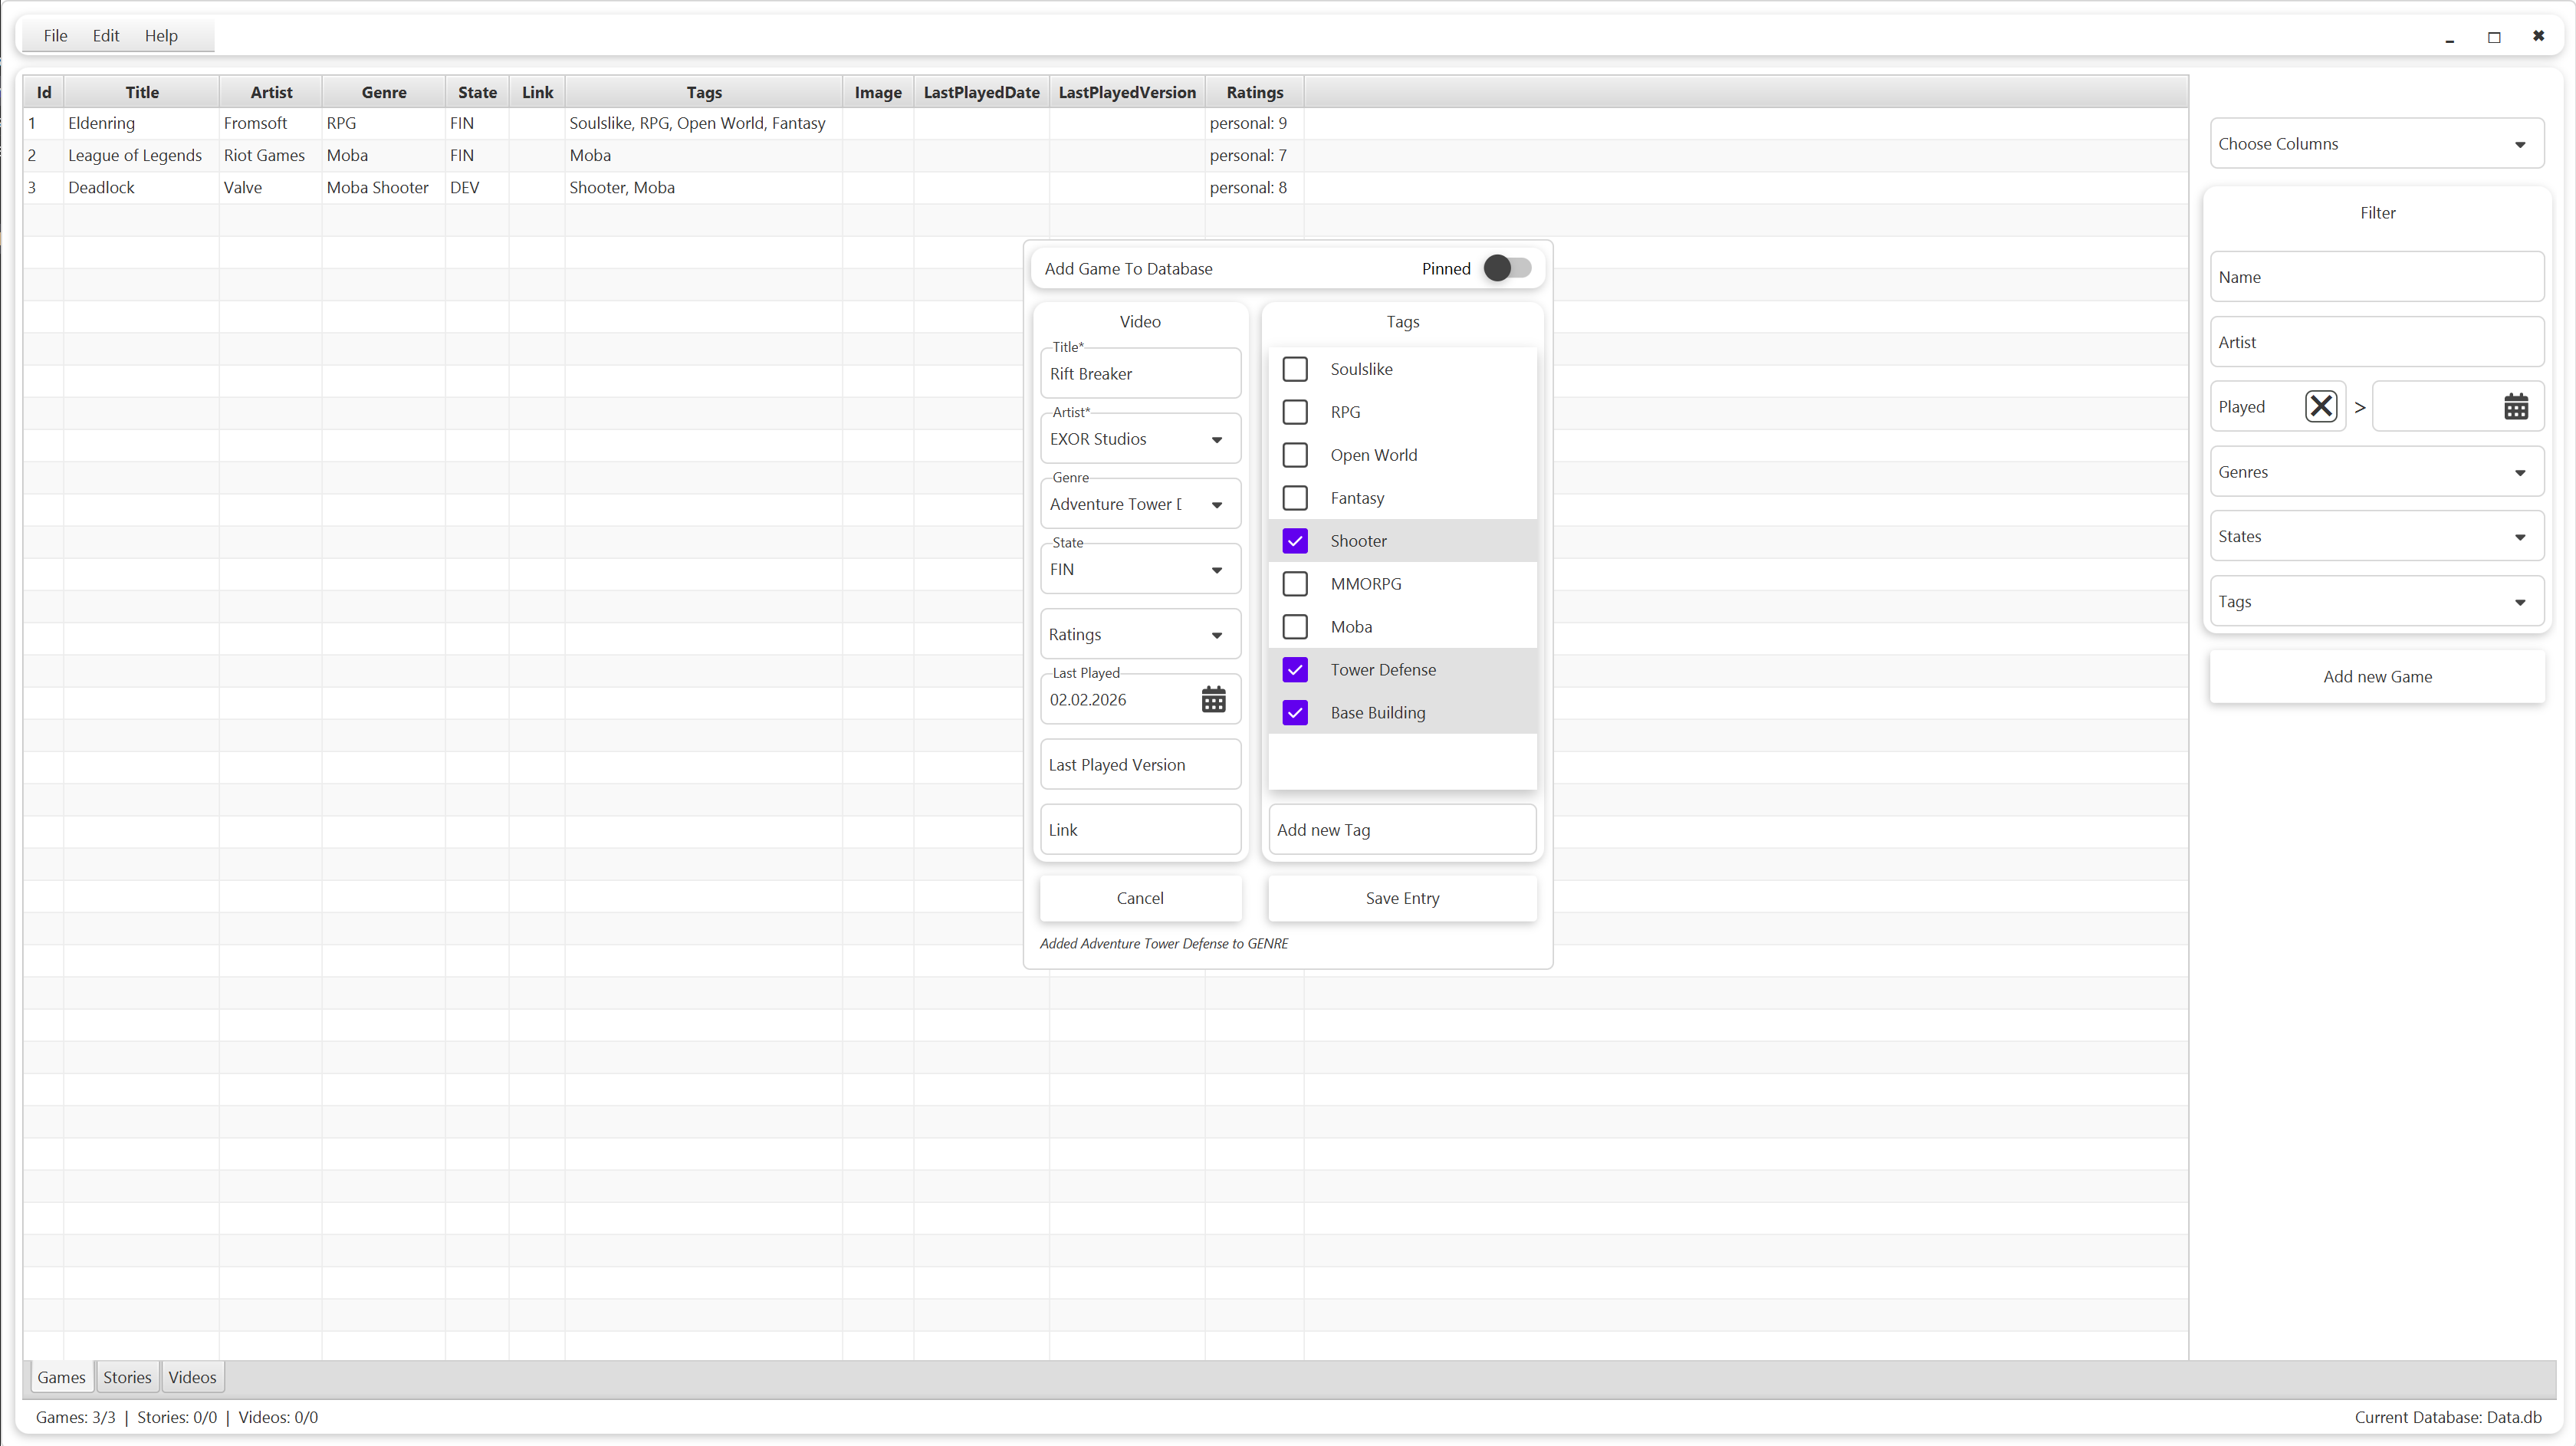
Task: Clear the Played filter with the X icon
Action: tap(2322, 406)
